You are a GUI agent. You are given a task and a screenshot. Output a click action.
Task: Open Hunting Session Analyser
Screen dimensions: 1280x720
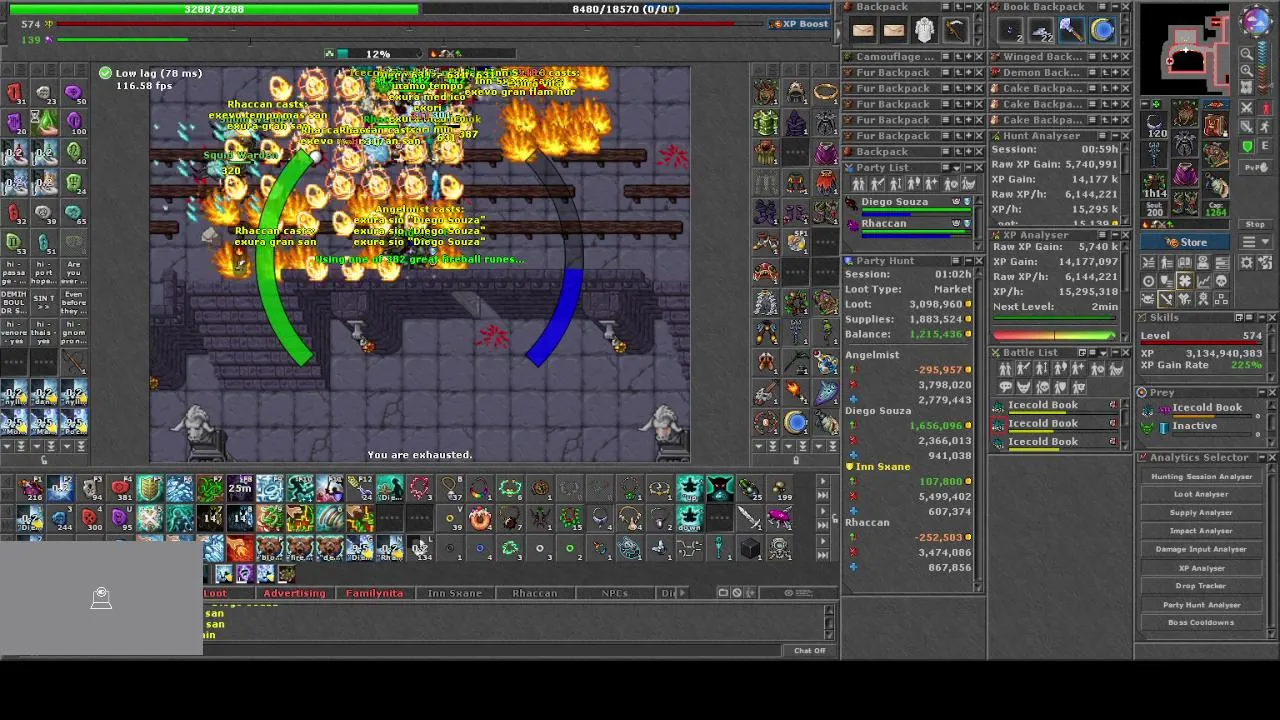tap(1201, 477)
